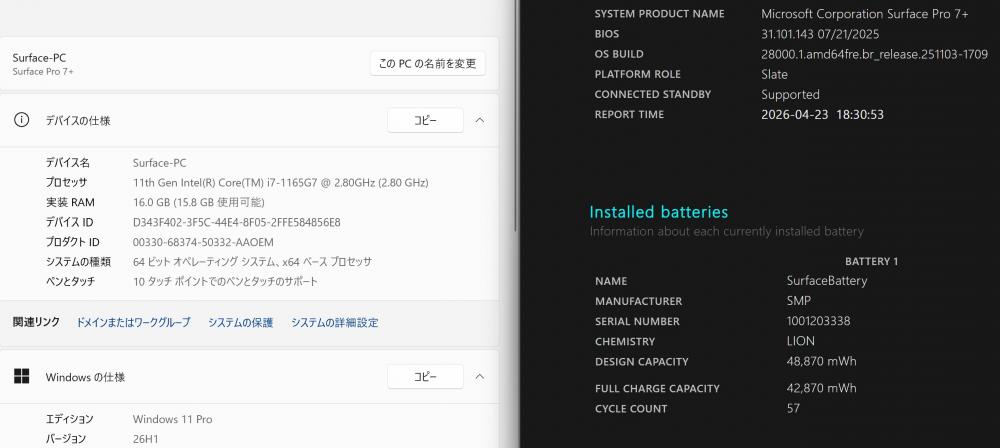Image resolution: width=1000 pixels, height=448 pixels.
Task: Select the platform role Slate value
Action: click(x=774, y=74)
